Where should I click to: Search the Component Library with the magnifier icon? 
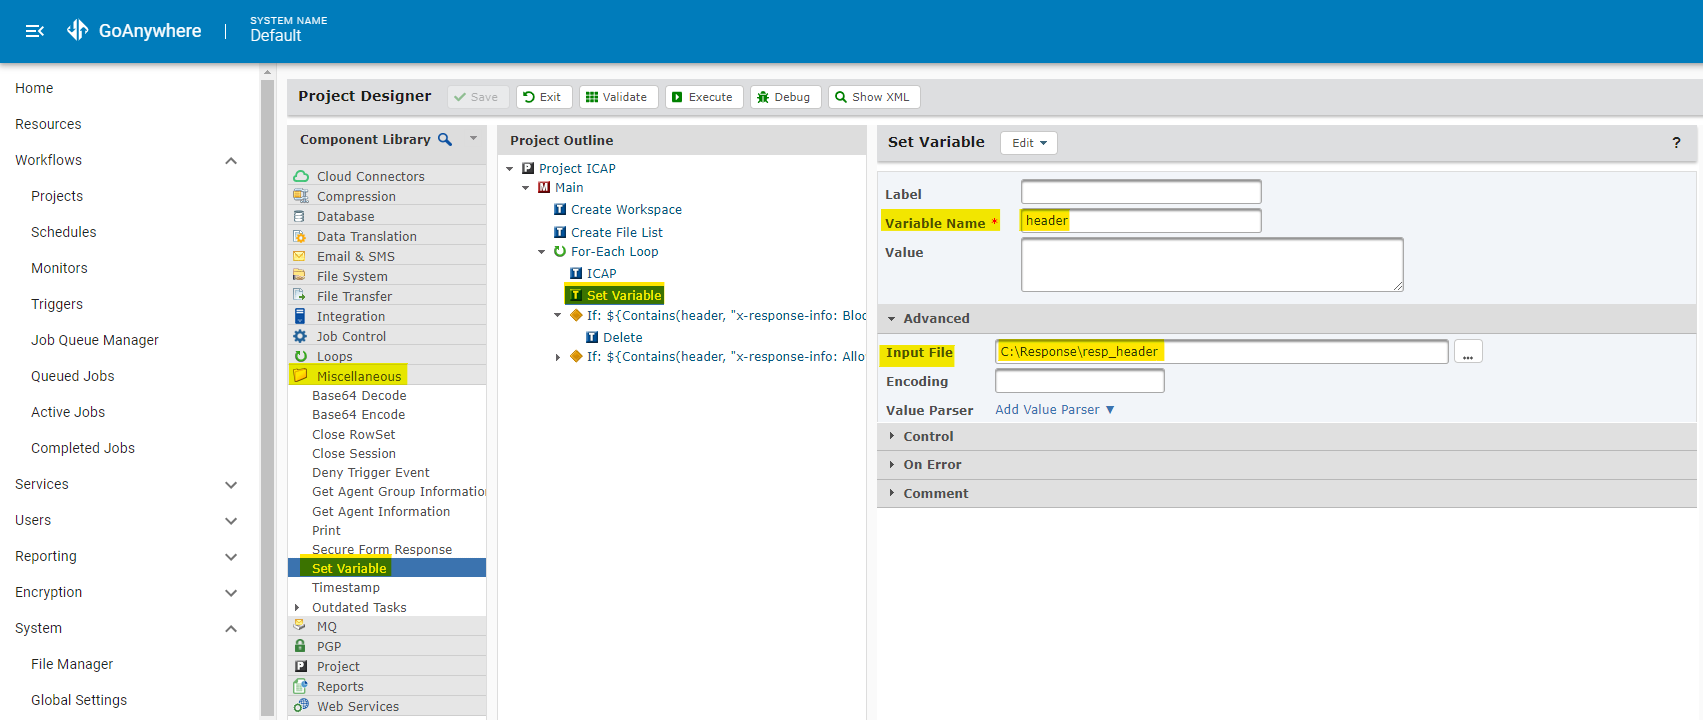click(x=445, y=140)
